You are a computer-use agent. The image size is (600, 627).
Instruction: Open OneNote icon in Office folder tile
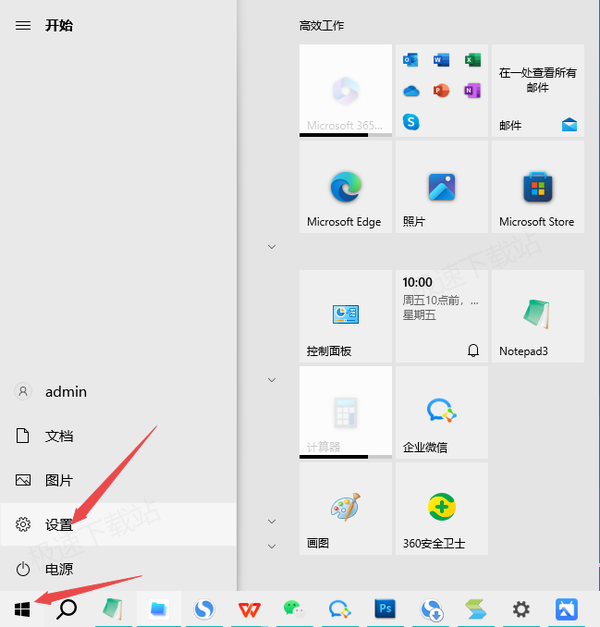(472, 91)
